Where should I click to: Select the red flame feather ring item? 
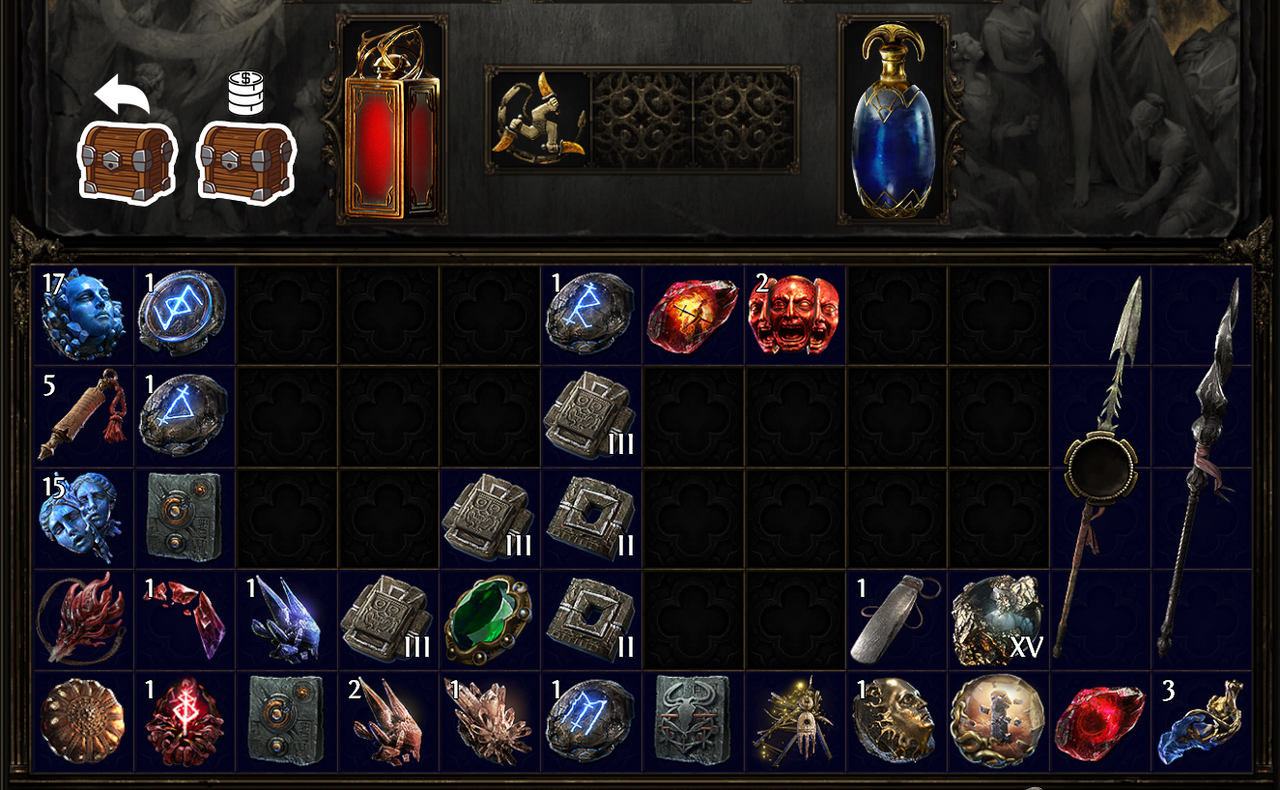click(x=83, y=620)
